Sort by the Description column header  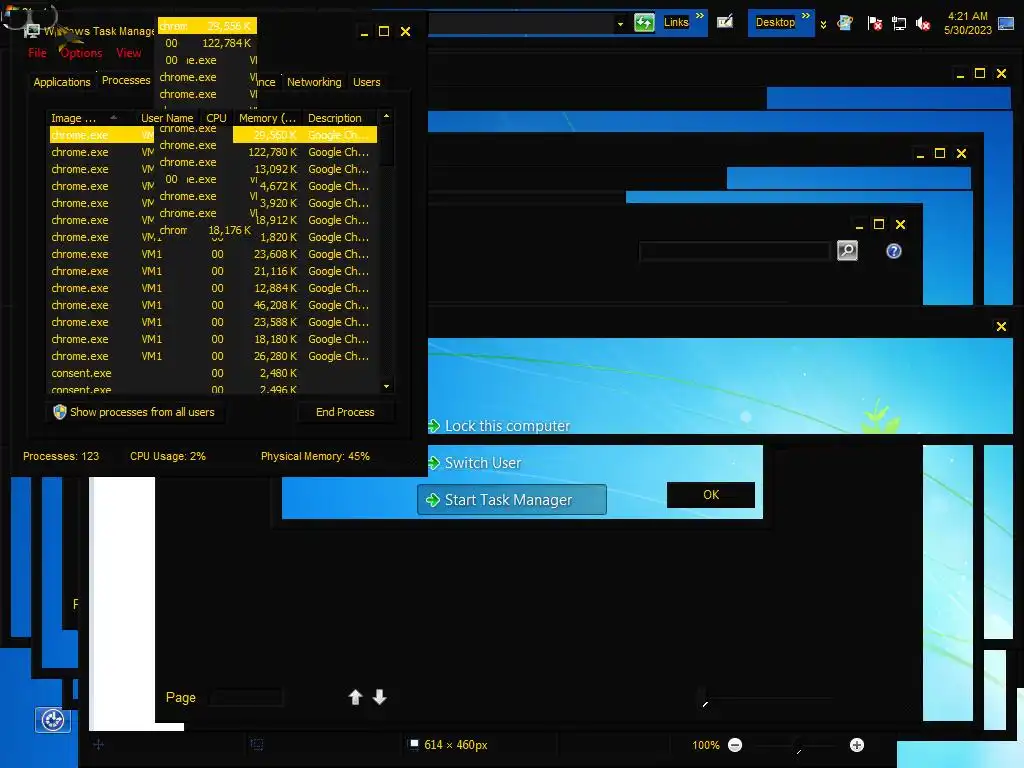click(339, 118)
